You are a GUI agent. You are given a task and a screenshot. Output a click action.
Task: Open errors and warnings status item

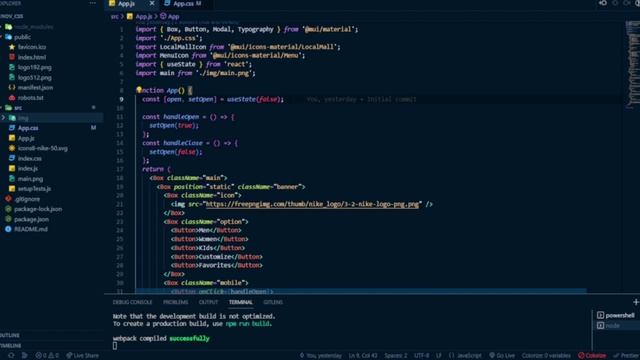click(47, 356)
